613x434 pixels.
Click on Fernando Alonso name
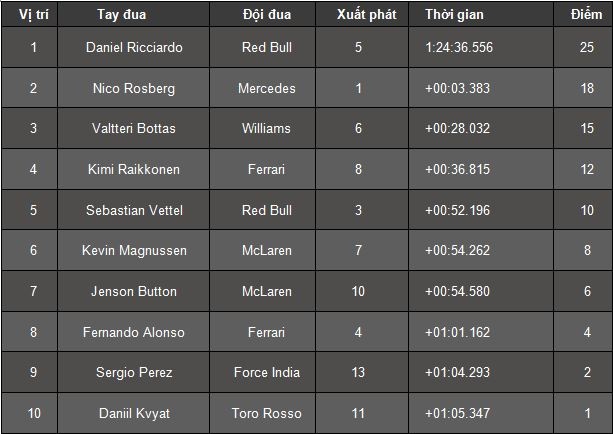click(x=134, y=332)
